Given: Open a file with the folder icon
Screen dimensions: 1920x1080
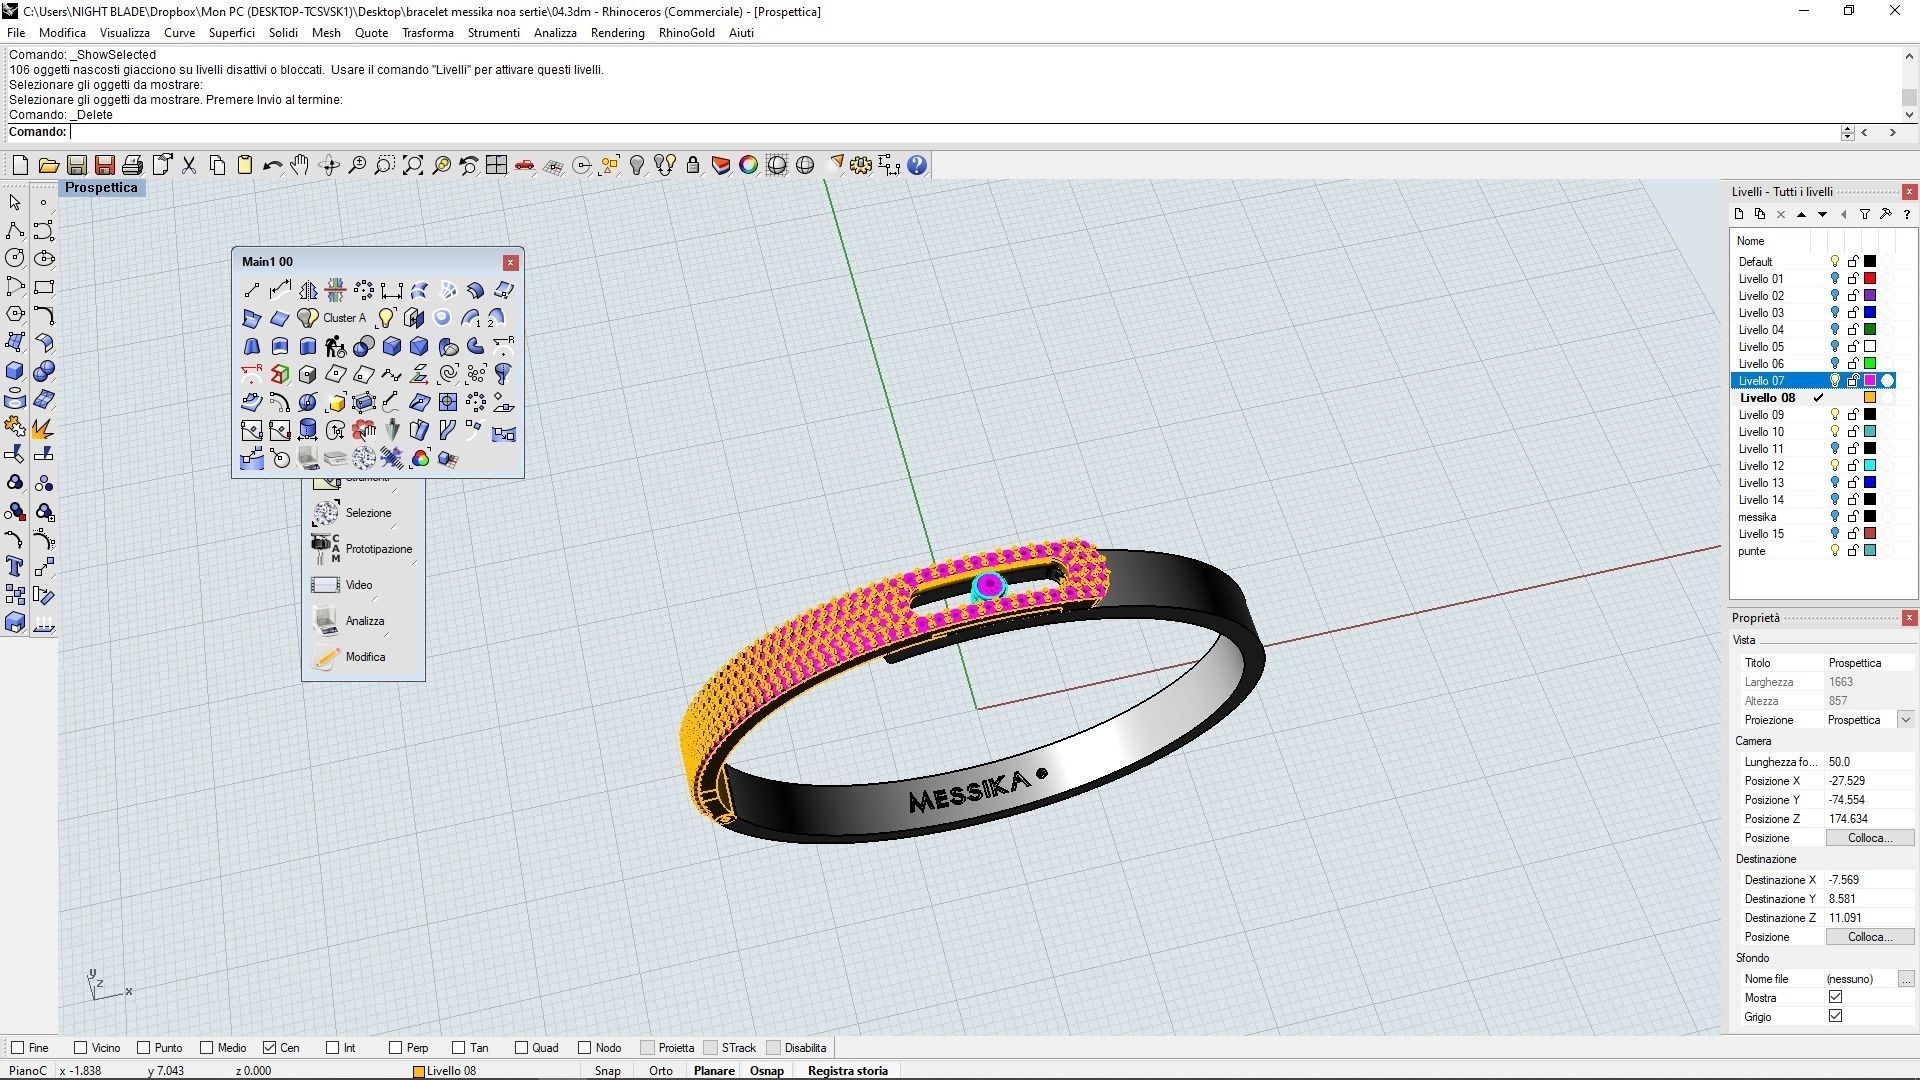Looking at the screenshot, I should click(x=48, y=165).
